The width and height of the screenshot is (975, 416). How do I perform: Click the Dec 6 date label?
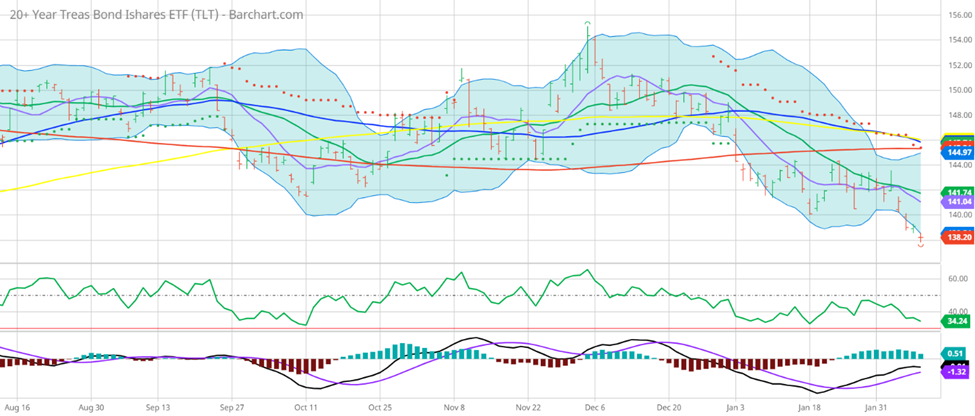tap(595, 408)
